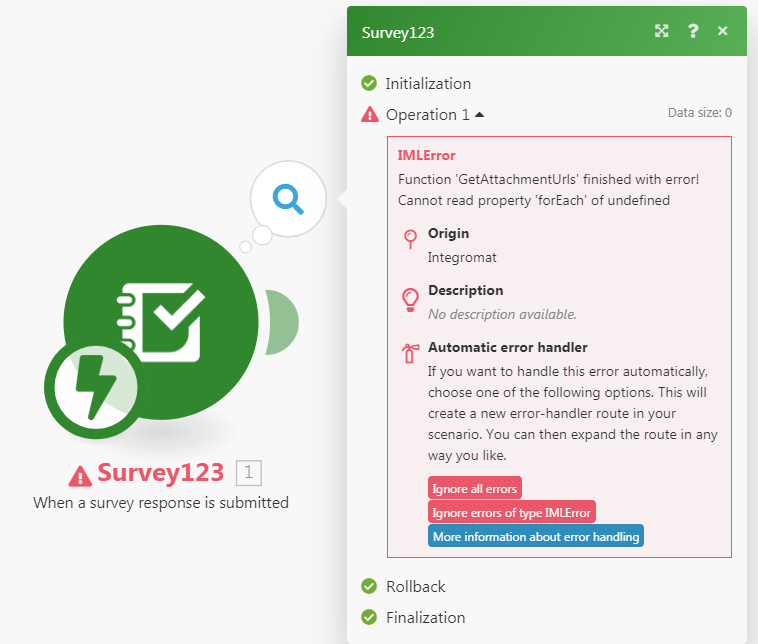Click the 'GetAttachmentUrls' error message line
Screen dimensions: 758x644
click(549, 179)
